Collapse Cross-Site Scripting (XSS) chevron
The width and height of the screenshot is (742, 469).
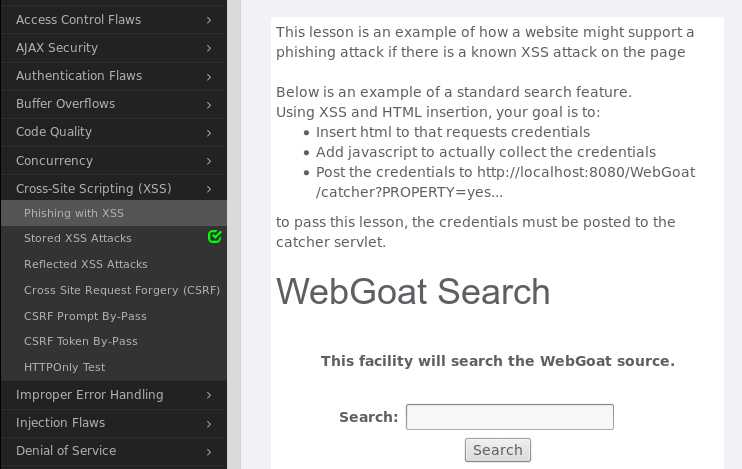coord(209,189)
